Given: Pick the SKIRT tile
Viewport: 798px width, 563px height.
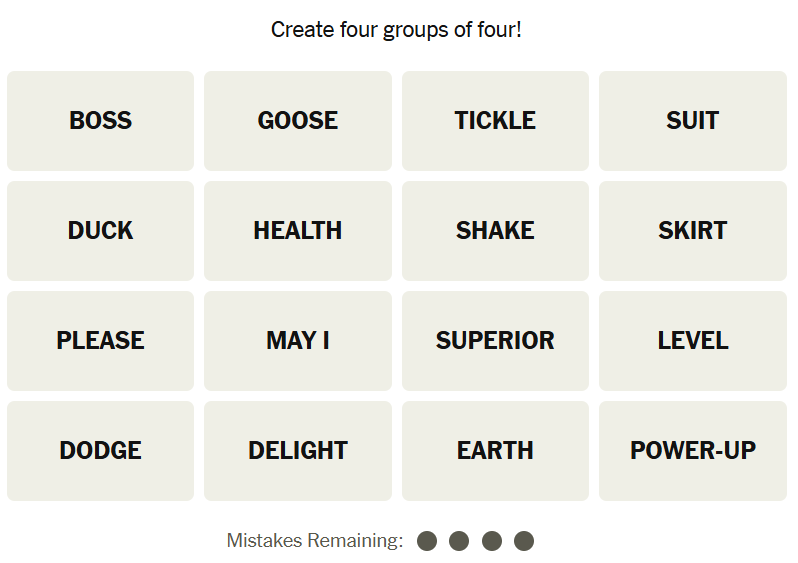Looking at the screenshot, I should click(x=692, y=231).
